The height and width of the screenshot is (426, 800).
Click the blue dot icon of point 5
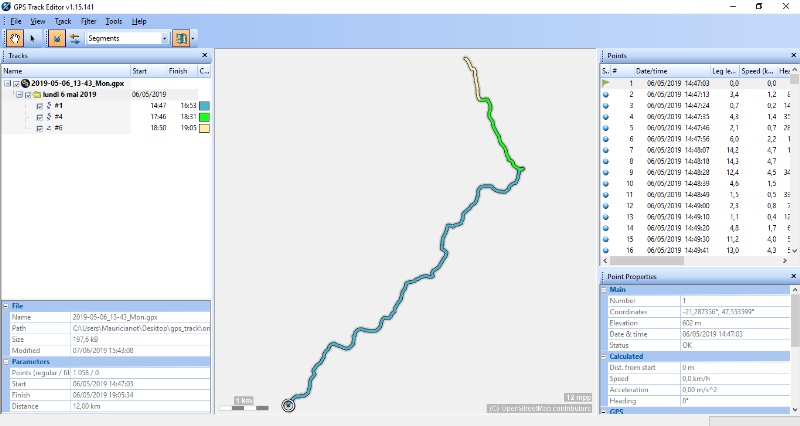pyautogui.click(x=606, y=128)
